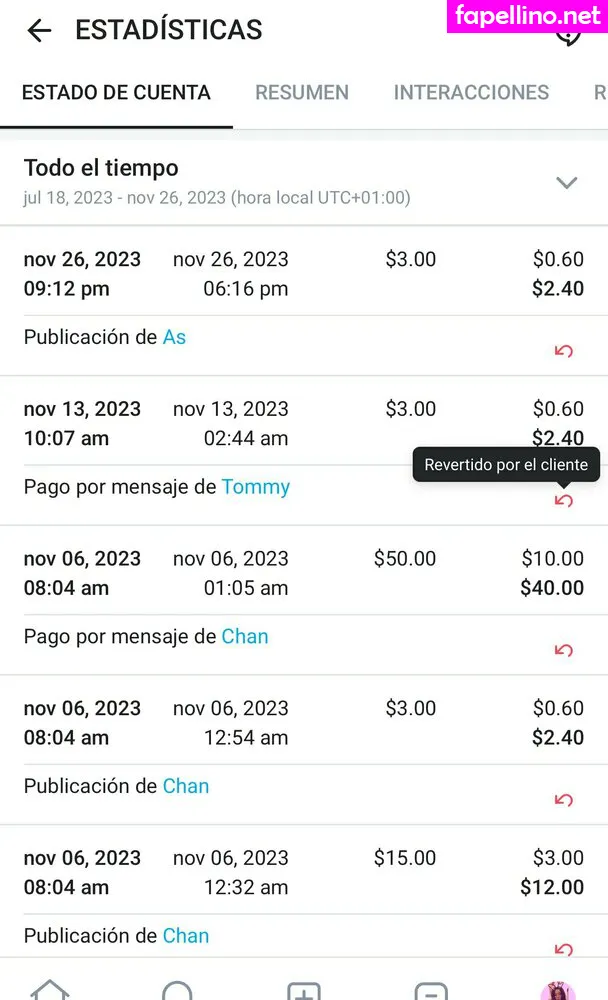Open the Home icon in bottom navigation

tap(50, 989)
